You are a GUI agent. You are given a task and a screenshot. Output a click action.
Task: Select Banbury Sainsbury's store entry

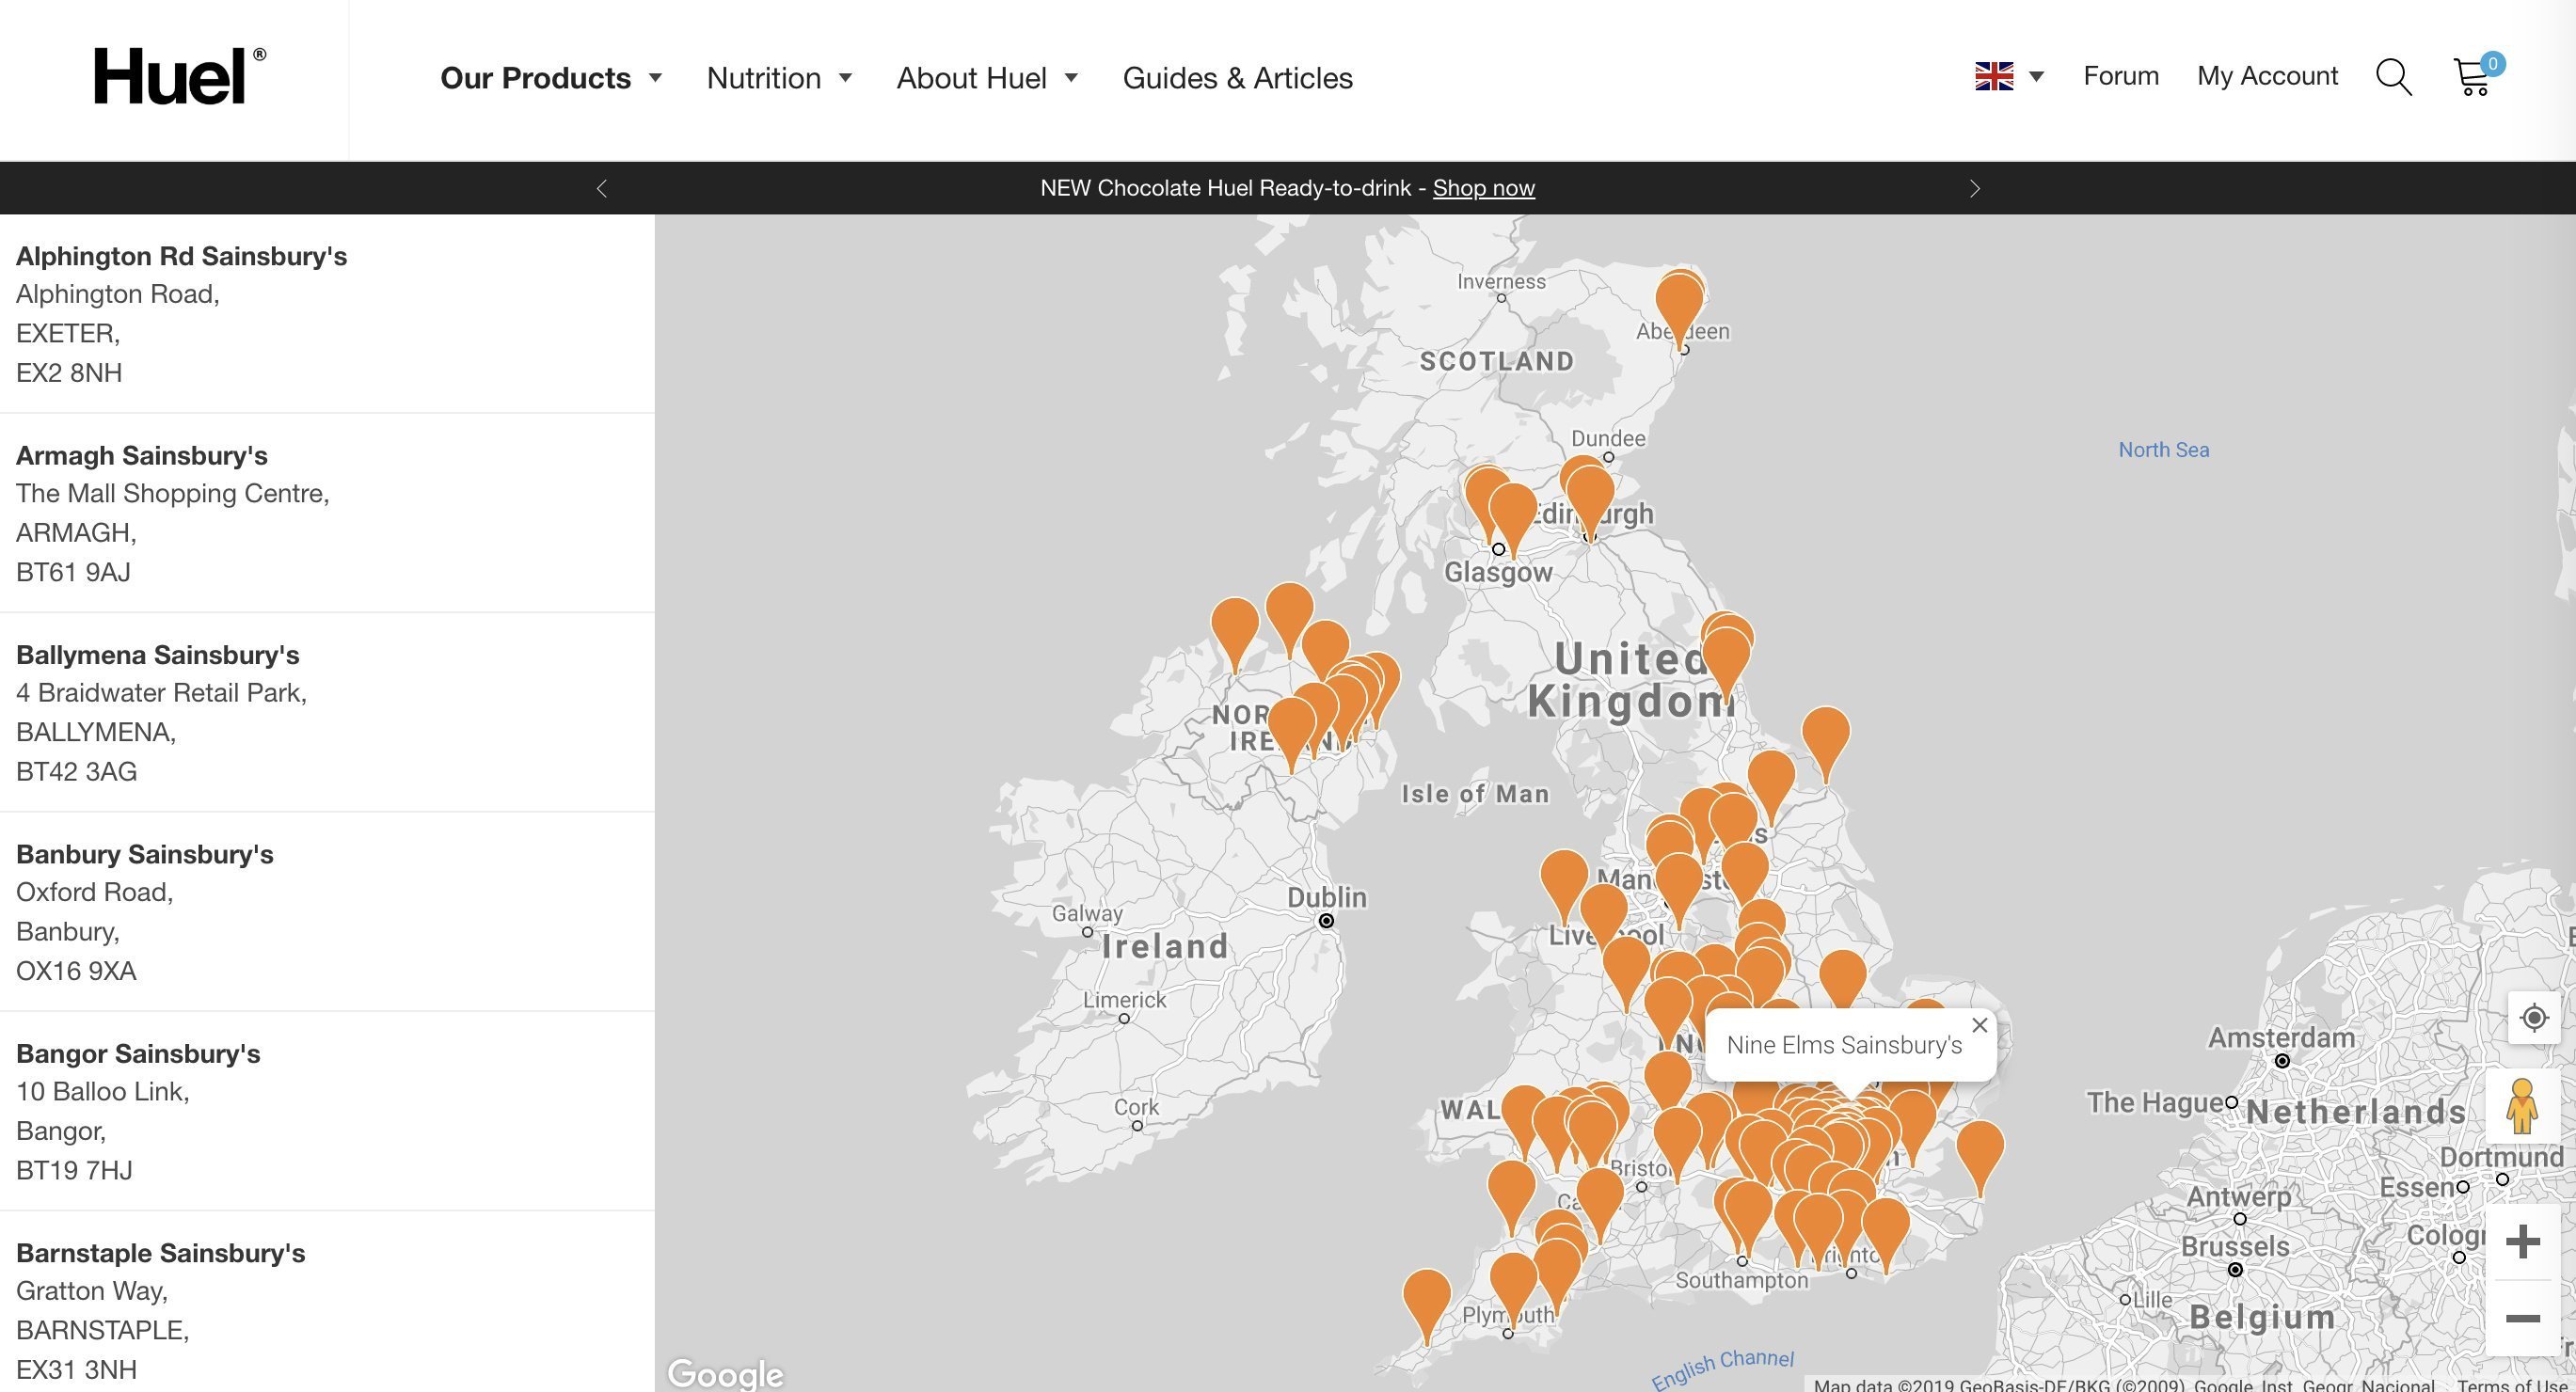click(x=327, y=911)
